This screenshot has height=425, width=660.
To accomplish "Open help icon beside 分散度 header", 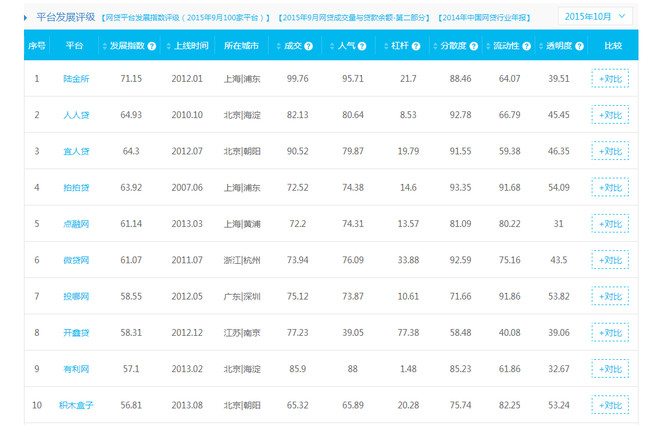I will pyautogui.click(x=474, y=46).
